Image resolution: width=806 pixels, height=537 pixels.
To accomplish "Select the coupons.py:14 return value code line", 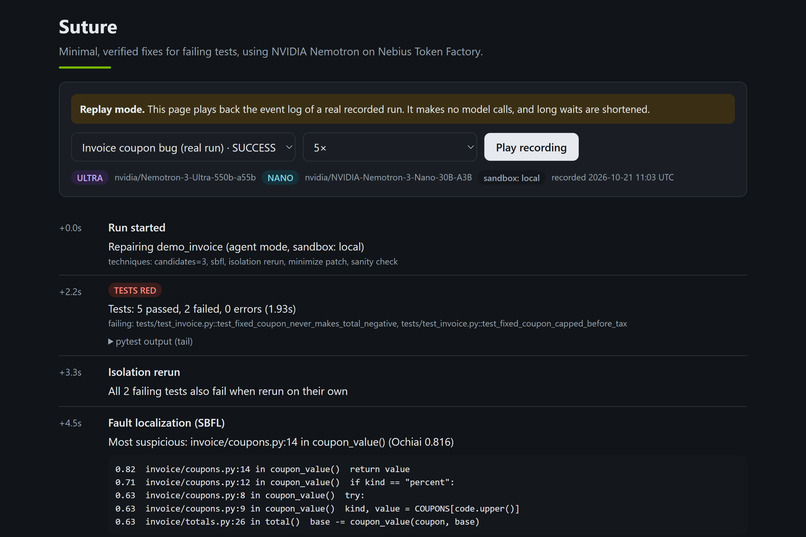I will click(262, 469).
